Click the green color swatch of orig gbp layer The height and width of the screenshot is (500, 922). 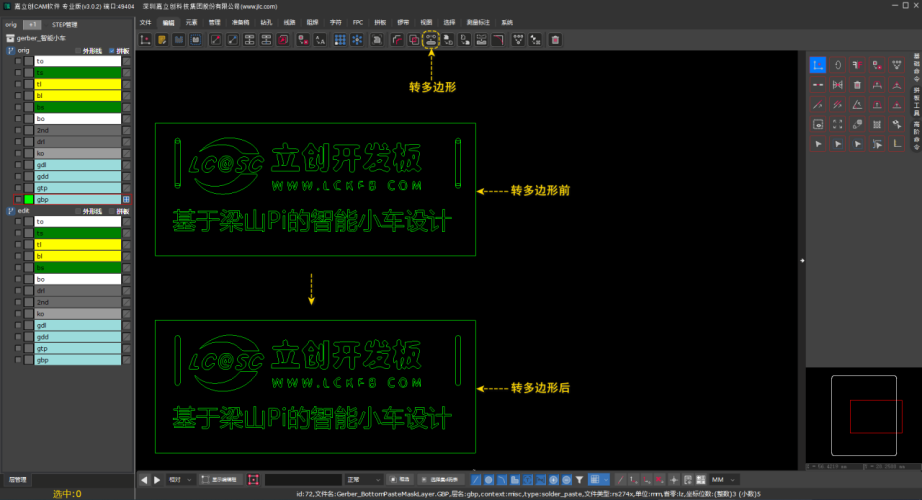click(x=29, y=200)
